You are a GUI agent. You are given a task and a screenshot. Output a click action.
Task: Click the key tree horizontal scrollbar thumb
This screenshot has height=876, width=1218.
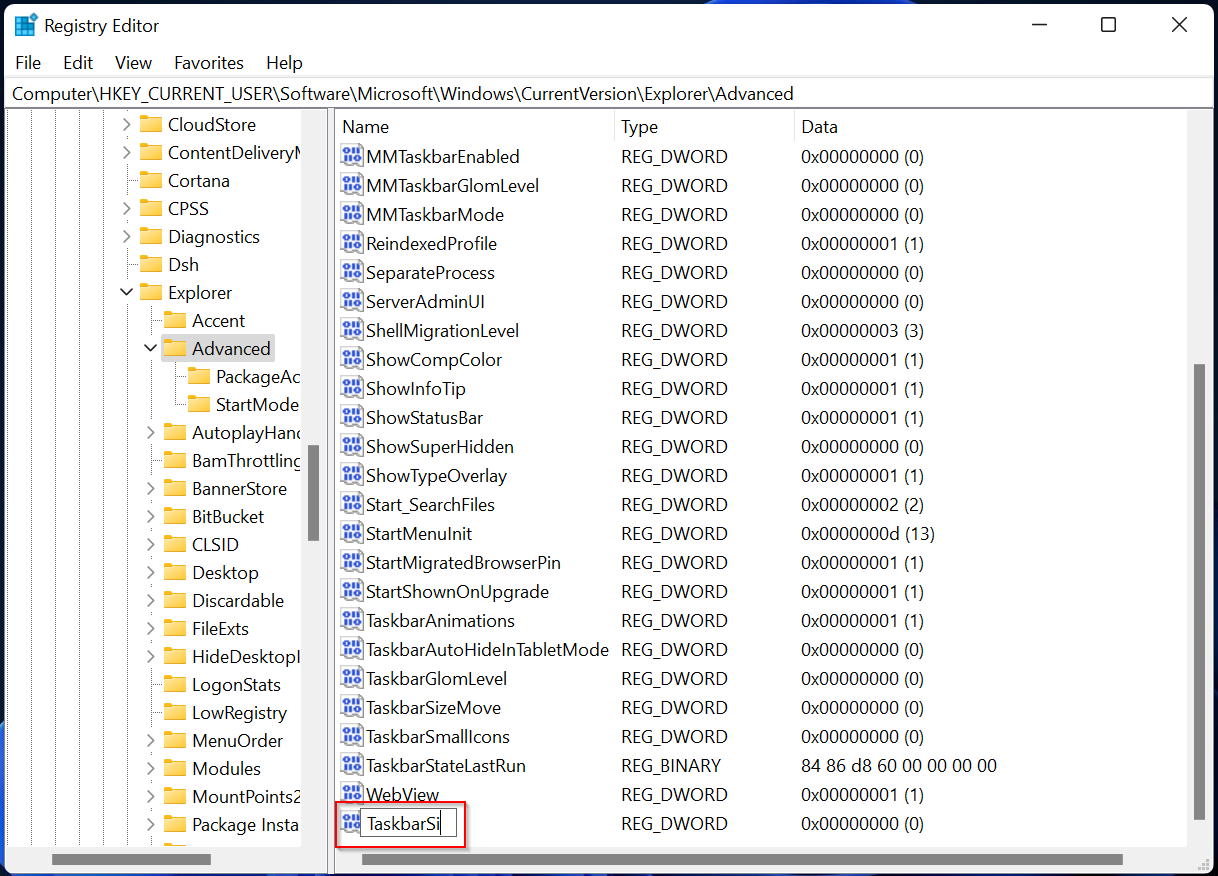click(x=131, y=859)
